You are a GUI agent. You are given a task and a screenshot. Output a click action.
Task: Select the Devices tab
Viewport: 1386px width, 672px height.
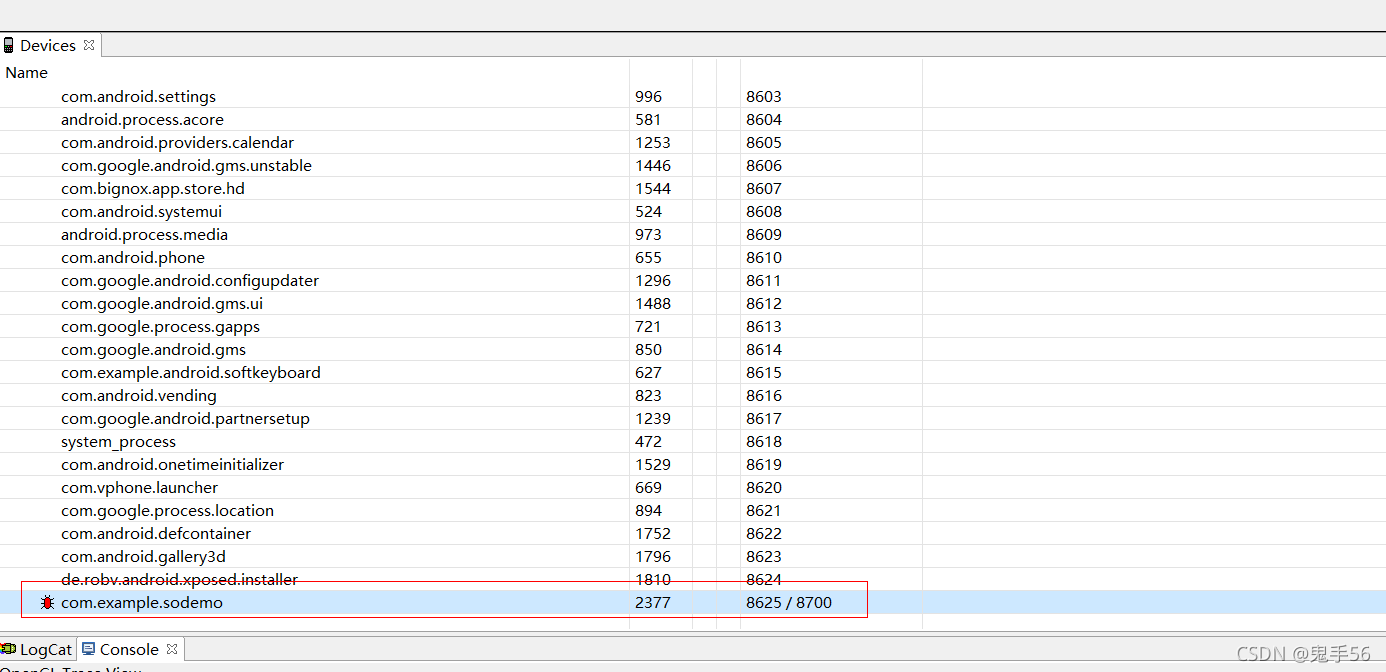48,46
